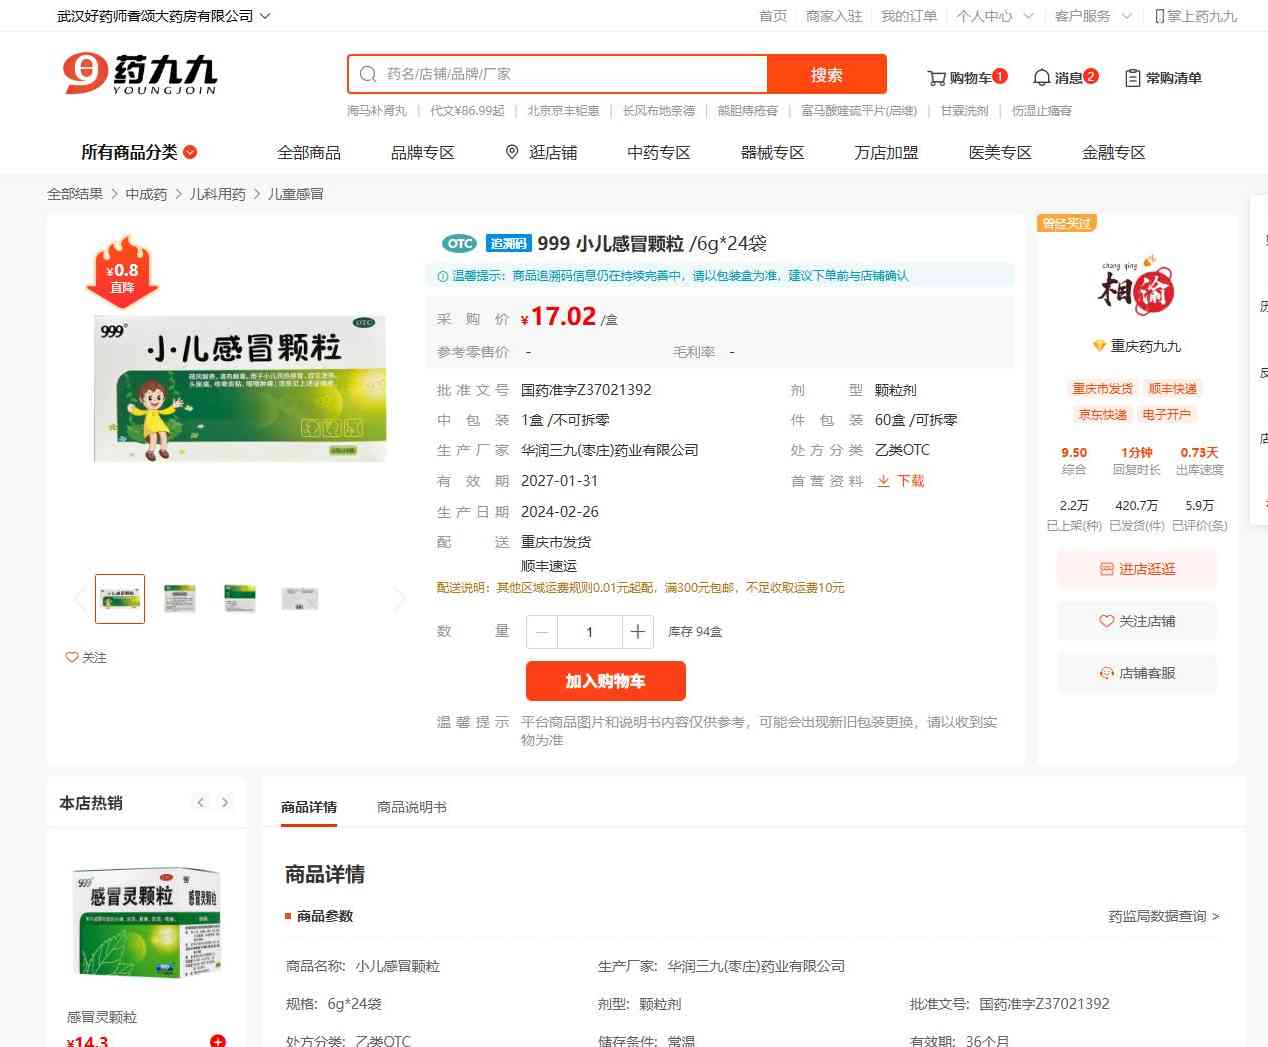Viewport: 1268px width, 1047px height.
Task: Open the 中药专区 navigation item
Action: [x=658, y=152]
